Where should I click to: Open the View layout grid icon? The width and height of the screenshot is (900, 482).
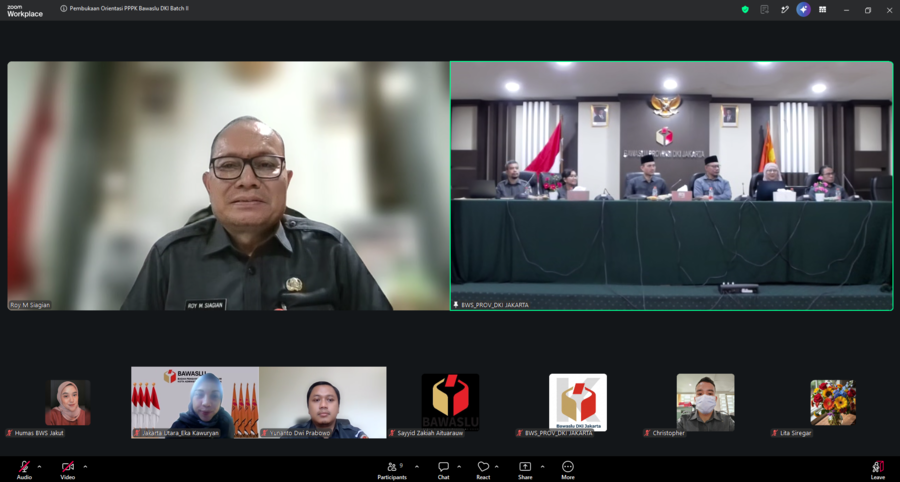pyautogui.click(x=823, y=9)
